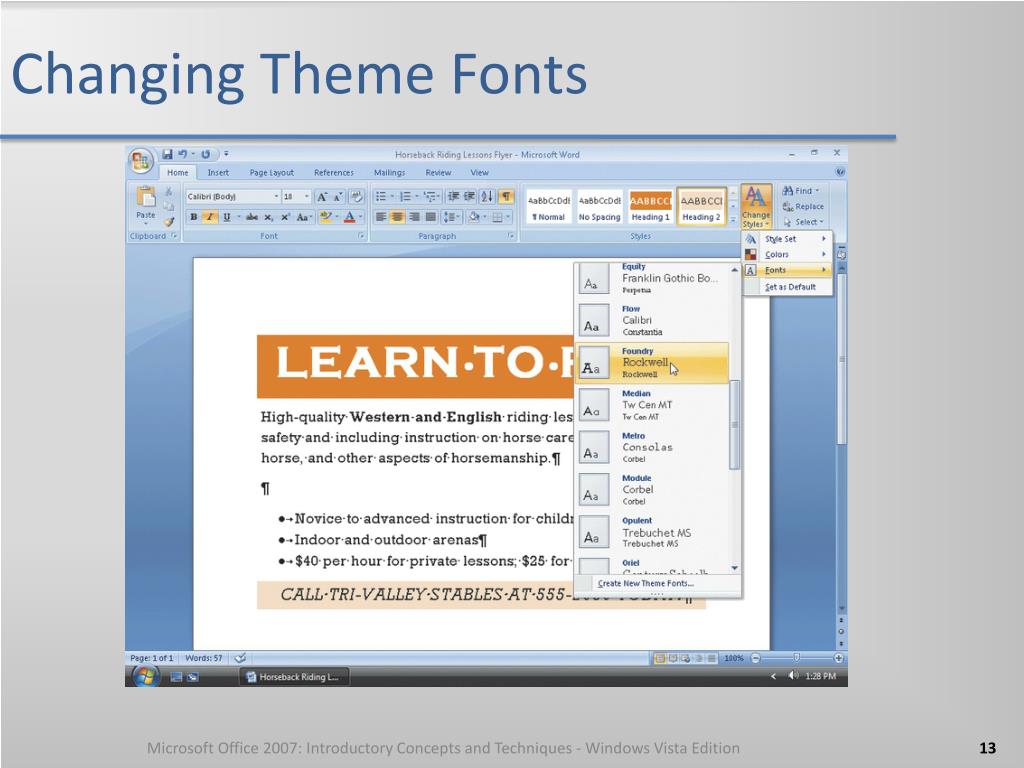Click the Bullets list icon
Viewport: 1024px width, 768px height.
[381, 197]
